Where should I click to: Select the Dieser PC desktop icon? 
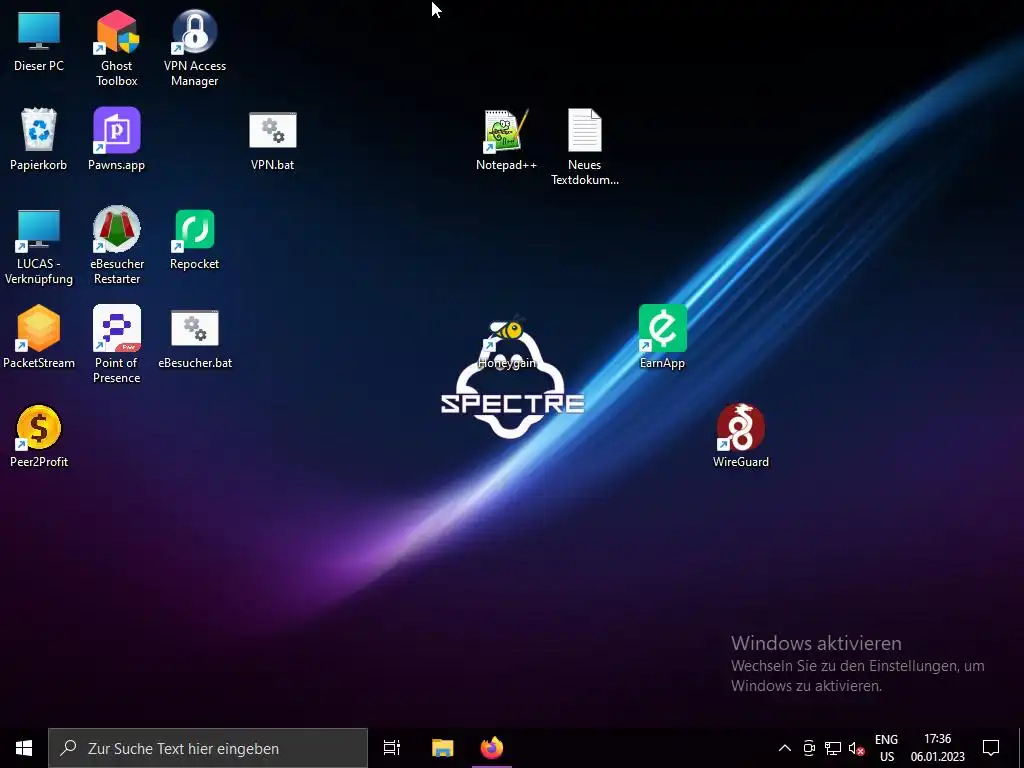click(39, 42)
